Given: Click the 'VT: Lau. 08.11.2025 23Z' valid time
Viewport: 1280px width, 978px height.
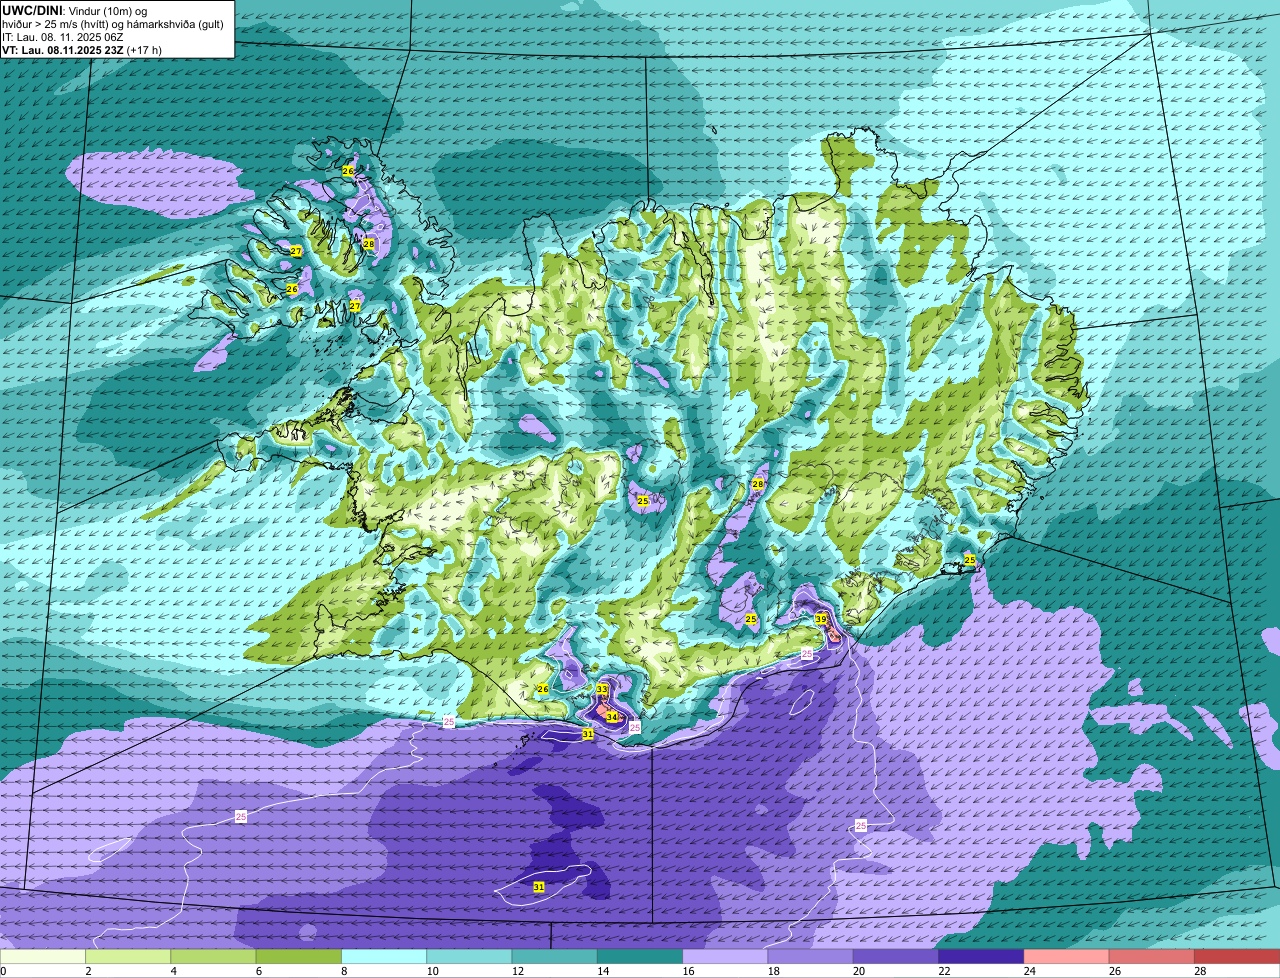Looking at the screenshot, I should coord(63,50).
